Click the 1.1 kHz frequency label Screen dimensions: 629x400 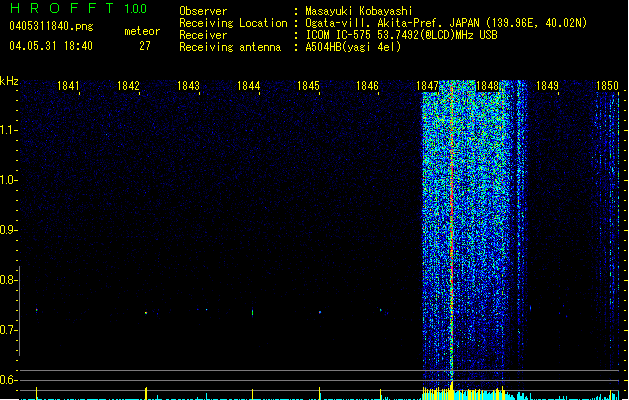pyautogui.click(x=8, y=130)
